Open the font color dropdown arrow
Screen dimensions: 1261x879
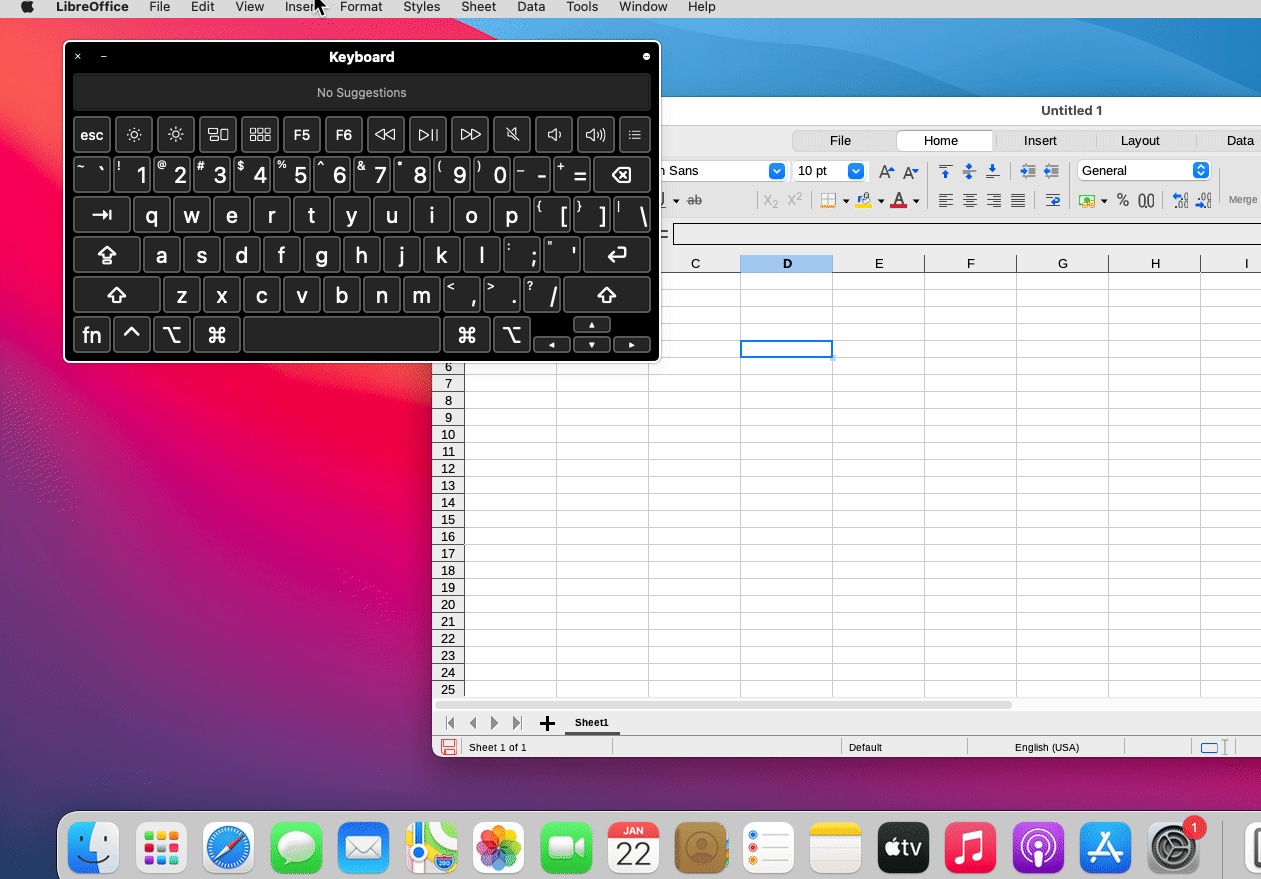click(x=916, y=200)
